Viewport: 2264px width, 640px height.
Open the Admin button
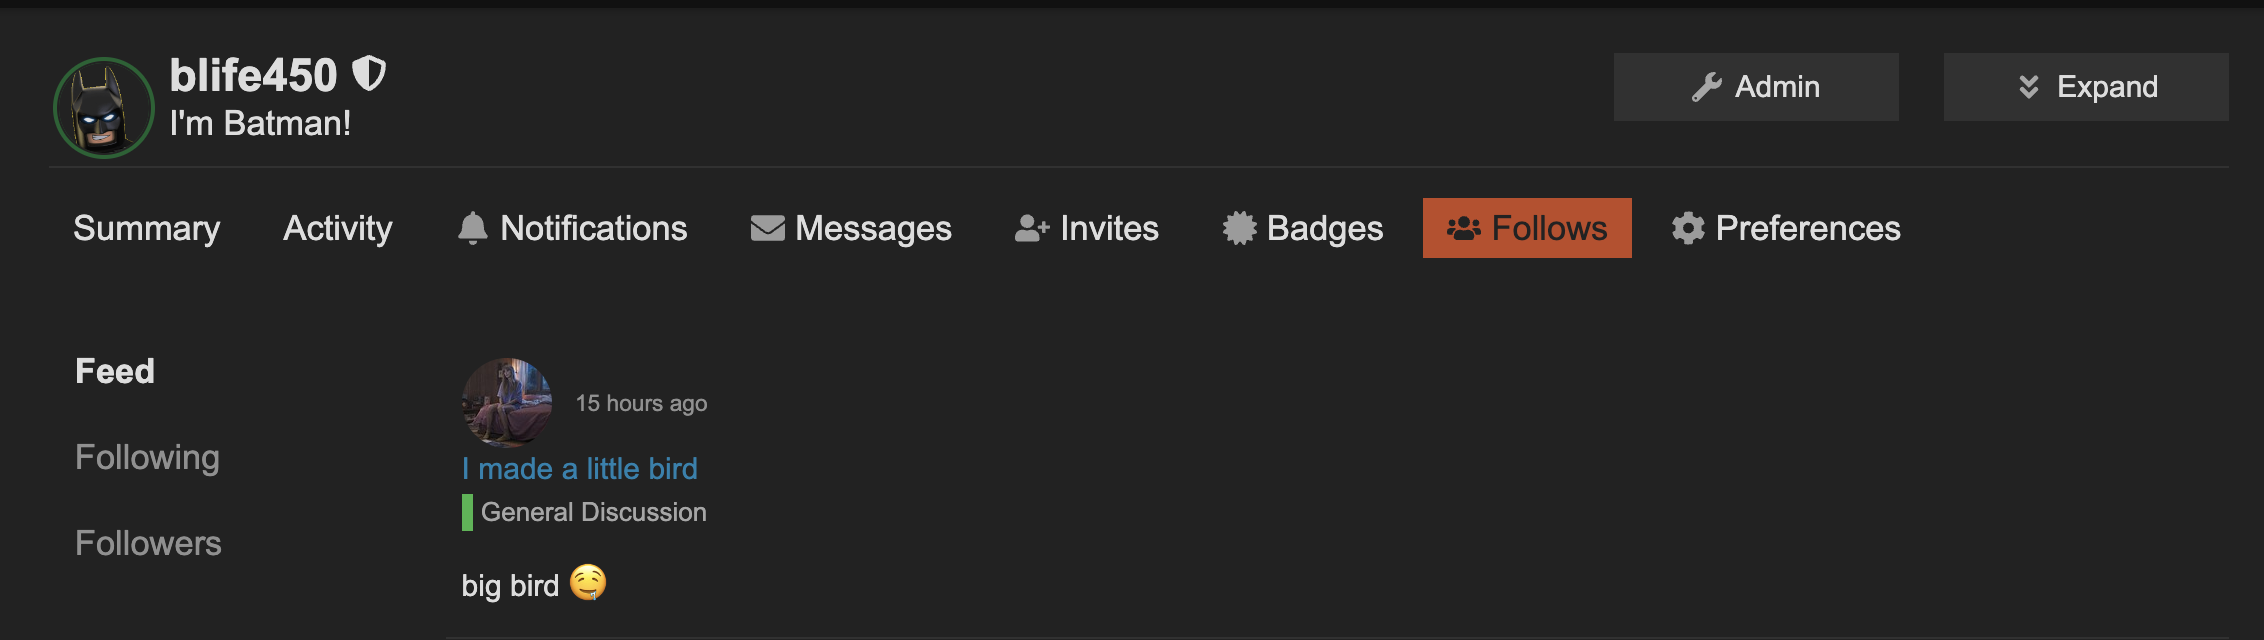click(x=1756, y=87)
